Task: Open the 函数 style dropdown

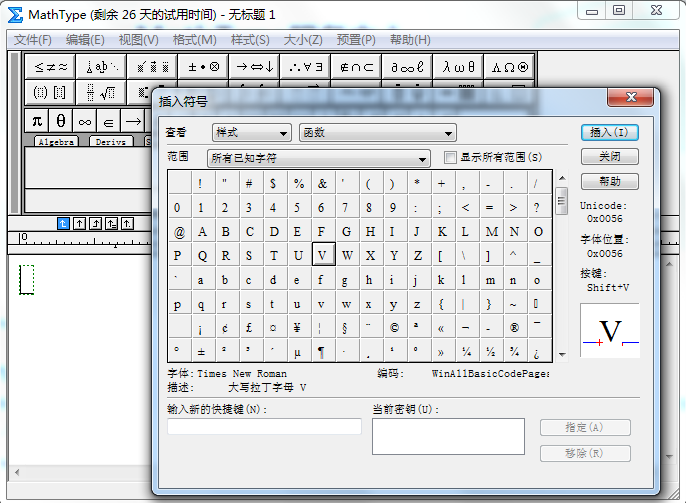Action: [x=378, y=133]
